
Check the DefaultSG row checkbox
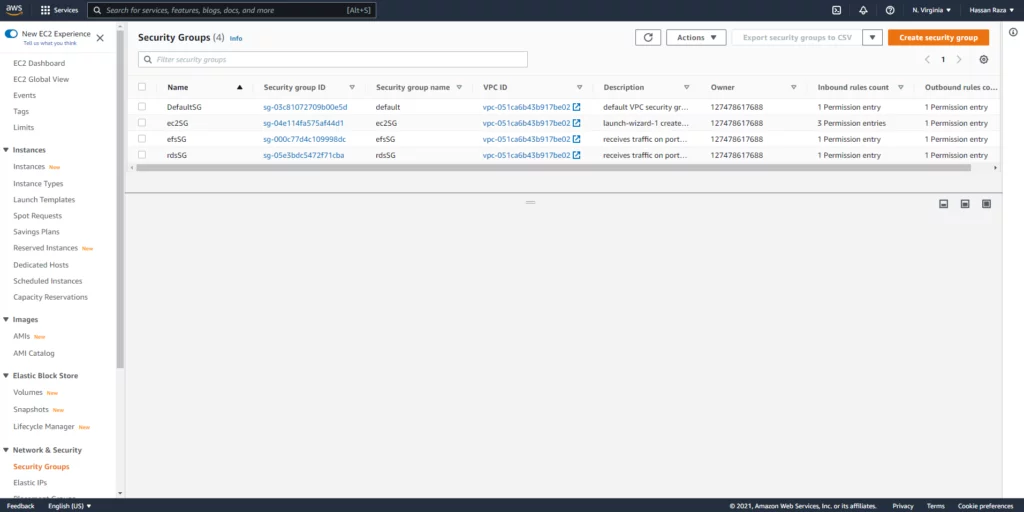pos(142,106)
